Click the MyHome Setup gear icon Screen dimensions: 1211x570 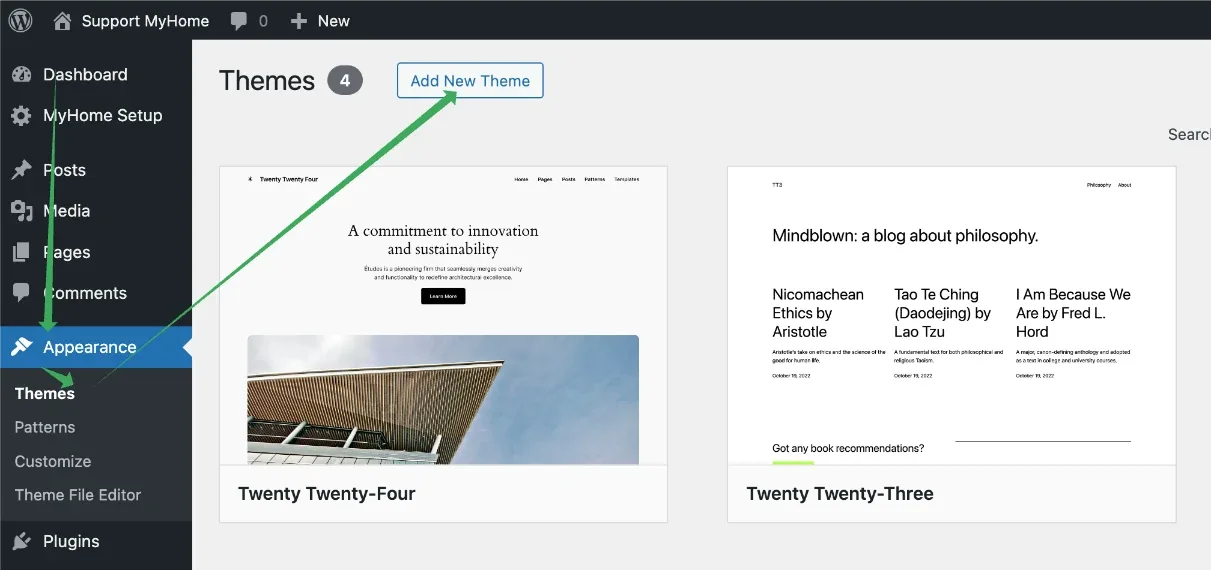21,116
